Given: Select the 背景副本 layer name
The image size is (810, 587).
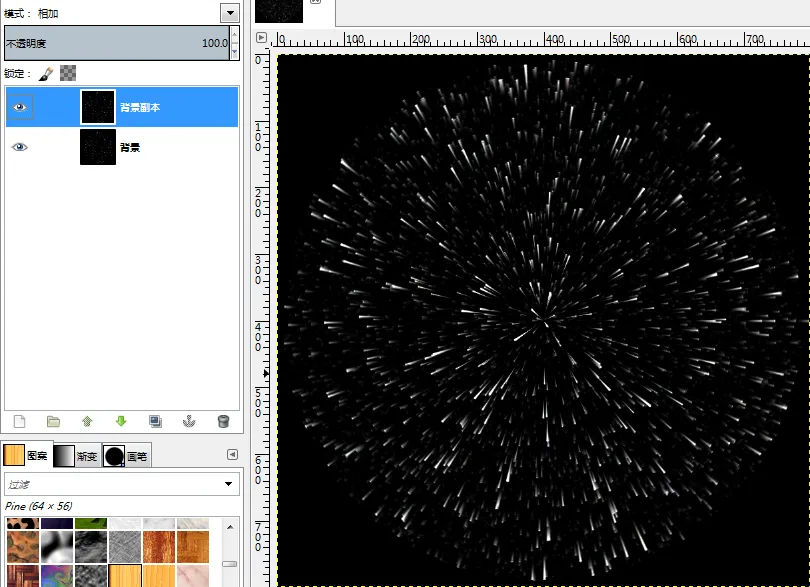Looking at the screenshot, I should point(140,107).
